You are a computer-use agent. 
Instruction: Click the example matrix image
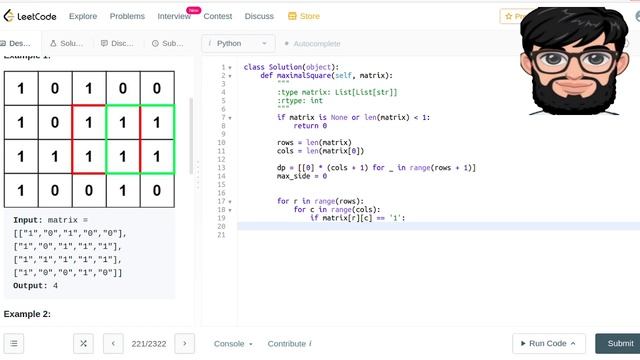89,139
